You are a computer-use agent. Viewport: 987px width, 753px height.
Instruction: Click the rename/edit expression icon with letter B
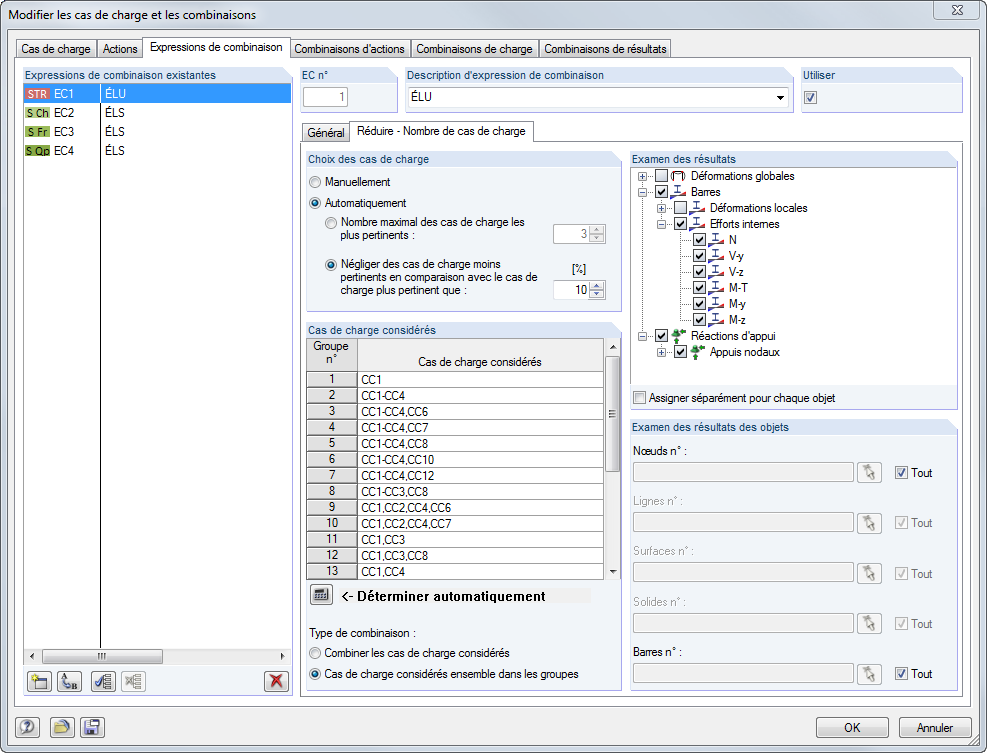[69, 681]
